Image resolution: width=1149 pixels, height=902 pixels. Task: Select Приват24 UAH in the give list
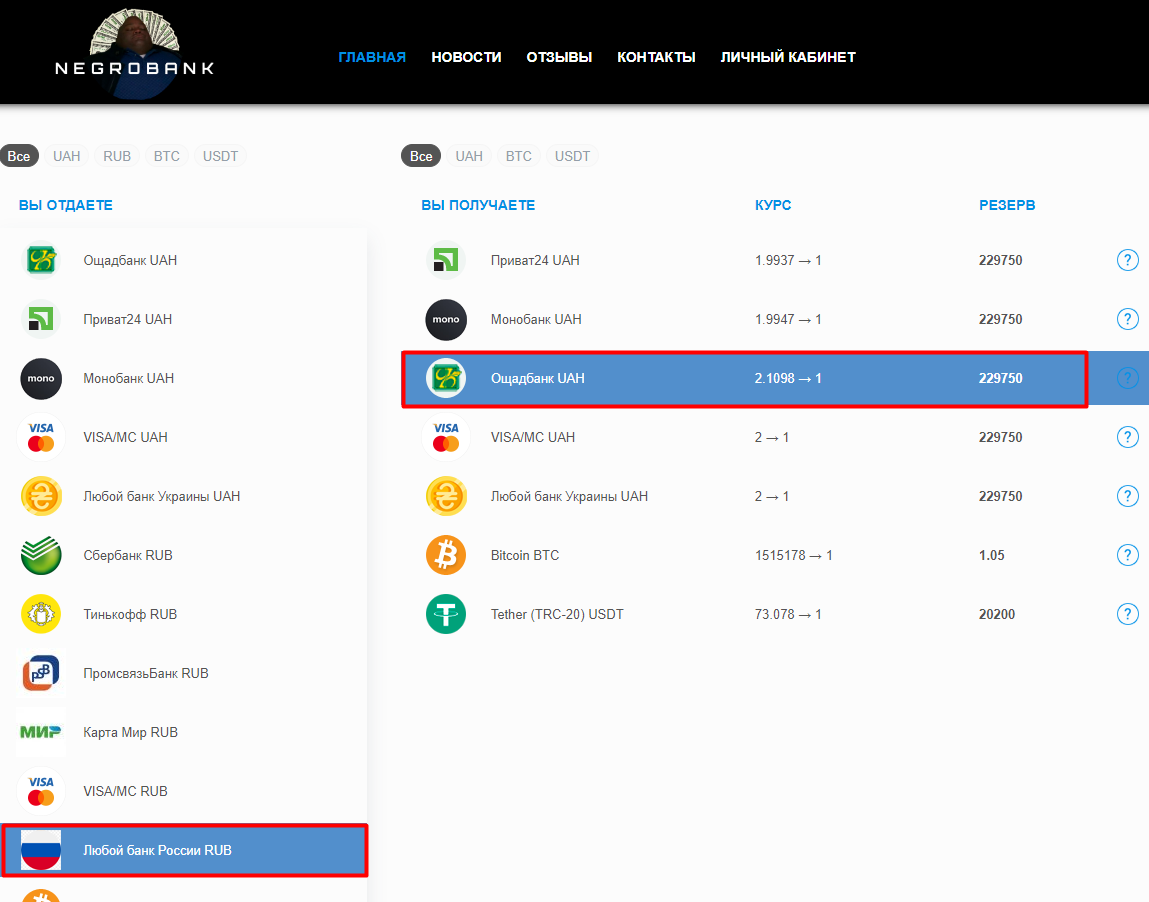tap(183, 319)
